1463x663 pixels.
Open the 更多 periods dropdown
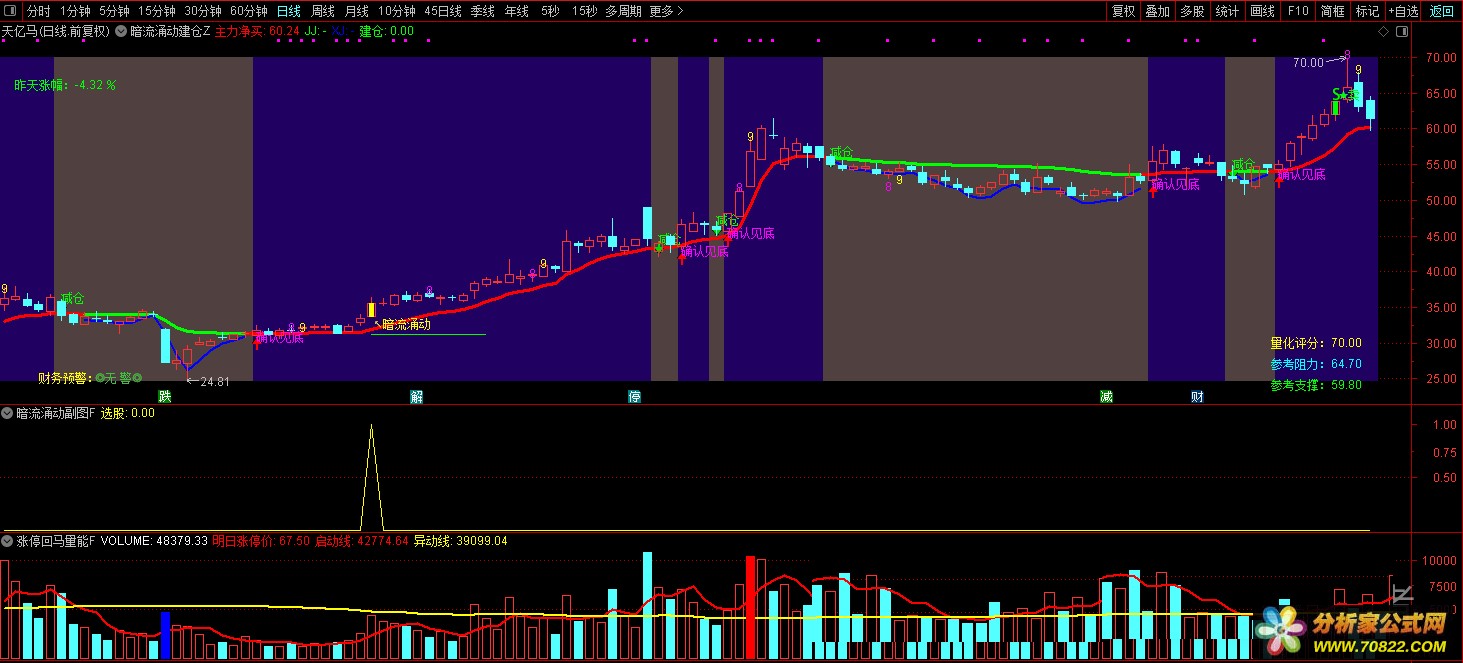(666, 11)
